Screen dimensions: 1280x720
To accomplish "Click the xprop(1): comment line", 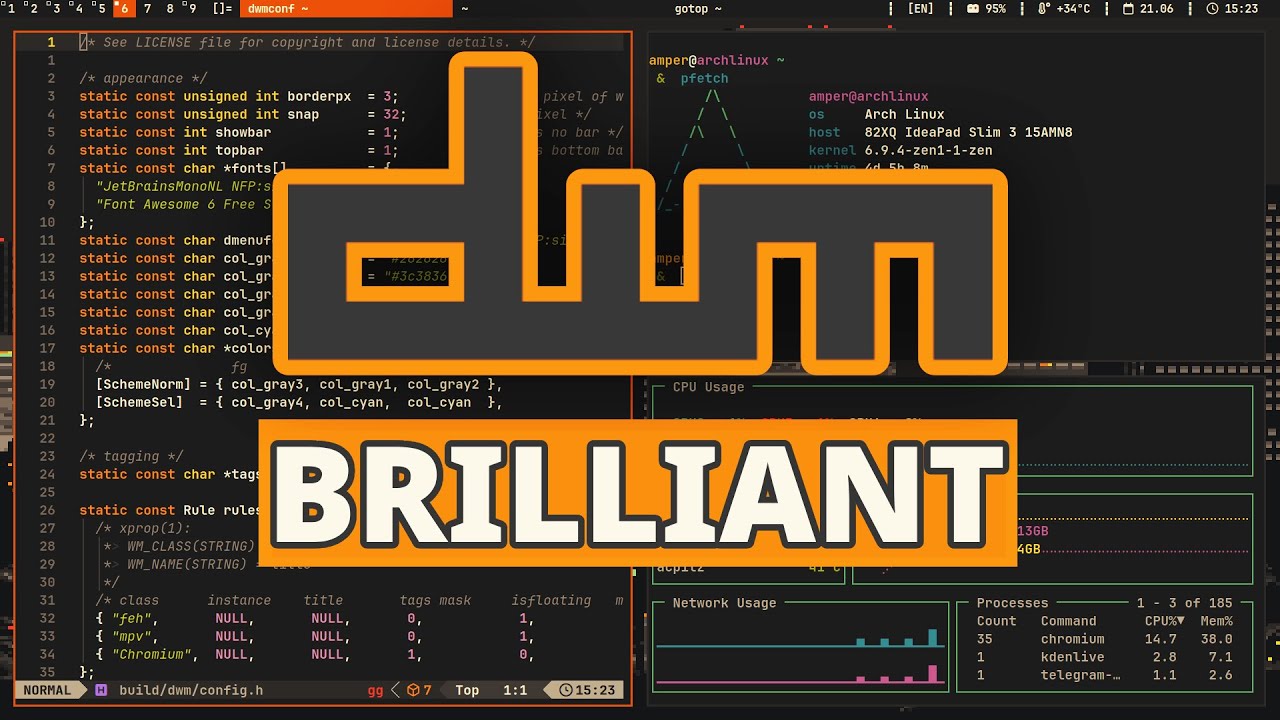I will click(x=143, y=528).
